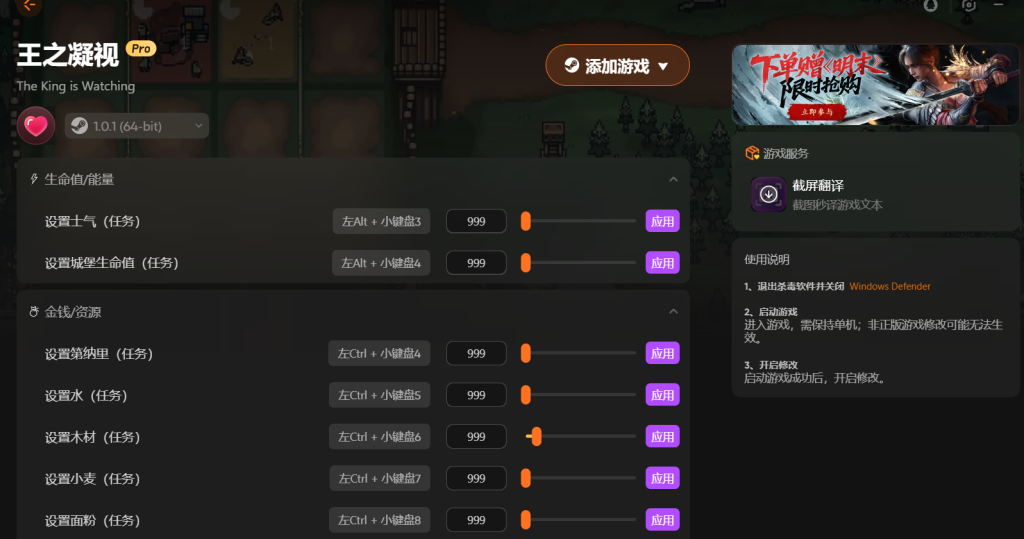Collapse the 生命值/能量 section chevron
The image size is (1024, 539).
[673, 179]
